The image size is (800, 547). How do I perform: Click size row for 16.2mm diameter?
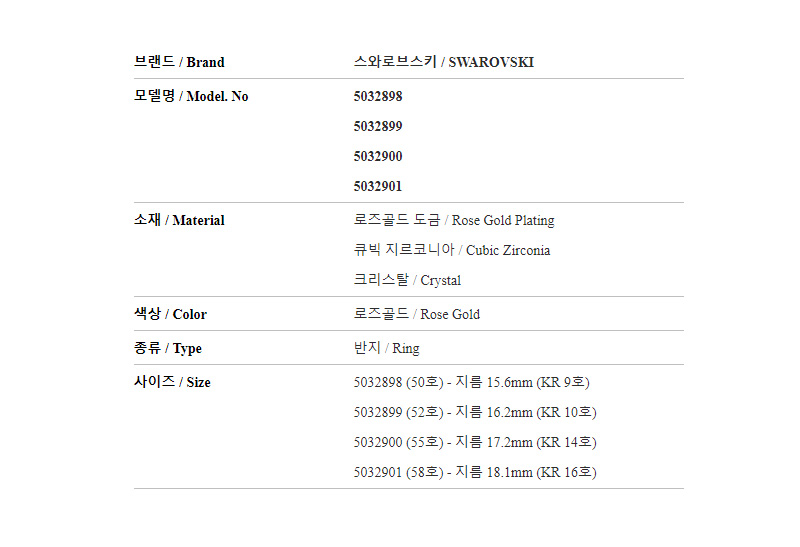[x=476, y=412]
